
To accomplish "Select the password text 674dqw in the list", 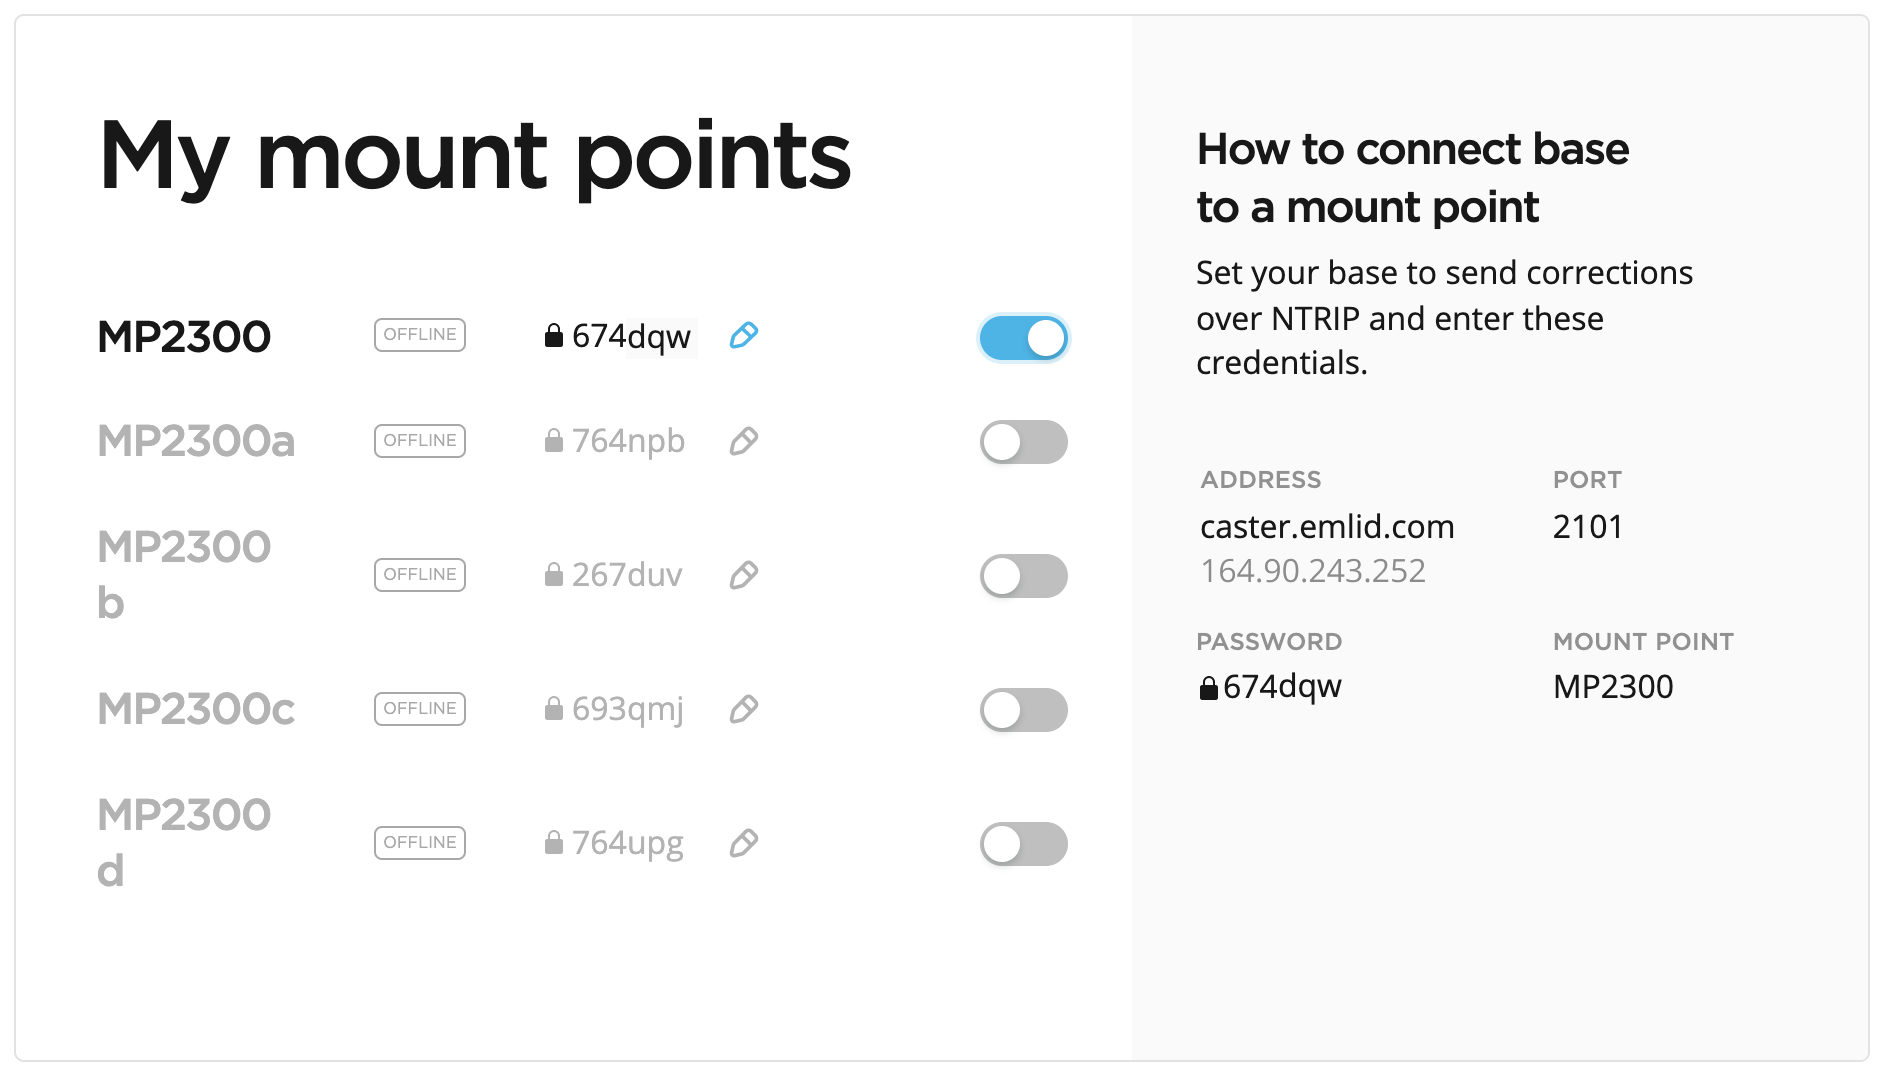I will [630, 336].
